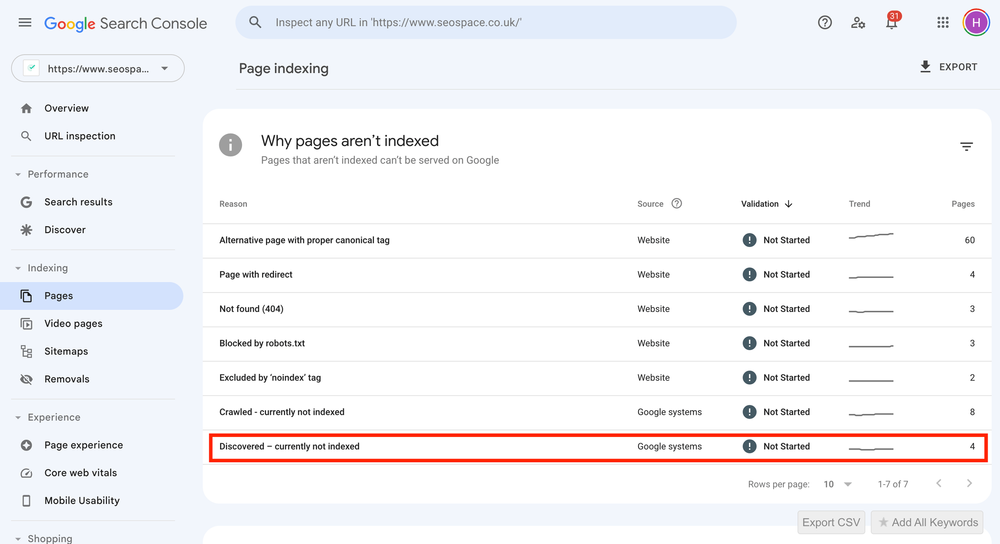Change rows per page dropdown

(837, 484)
